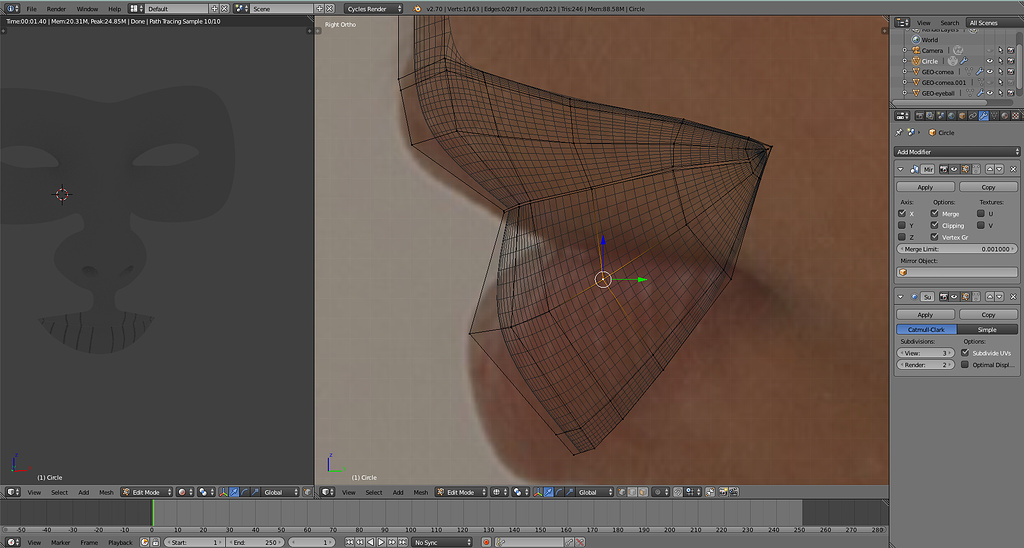Hide the Circle object via eye icon
The width and height of the screenshot is (1024, 548).
[x=989, y=61]
